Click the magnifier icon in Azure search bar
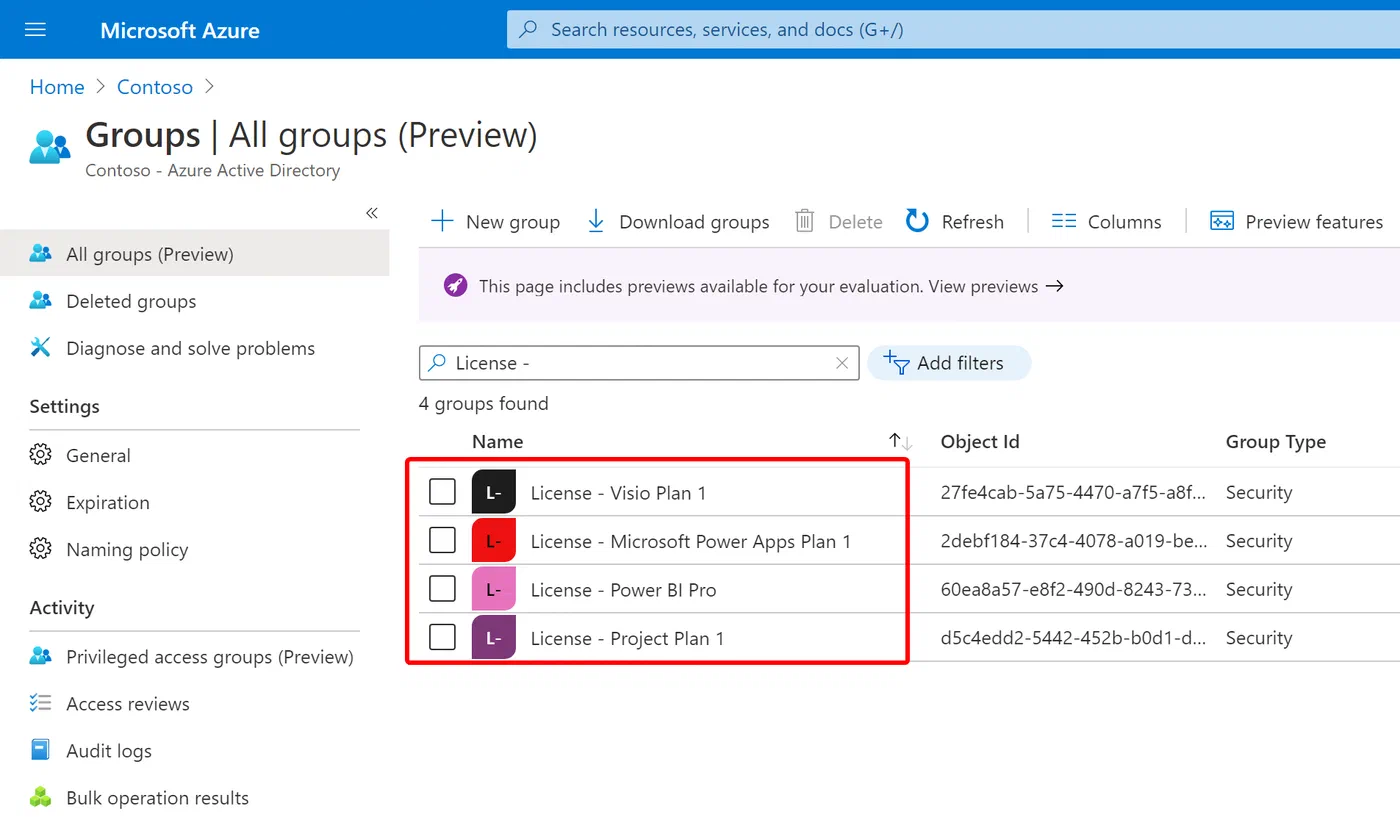1400x839 pixels. [x=530, y=29]
